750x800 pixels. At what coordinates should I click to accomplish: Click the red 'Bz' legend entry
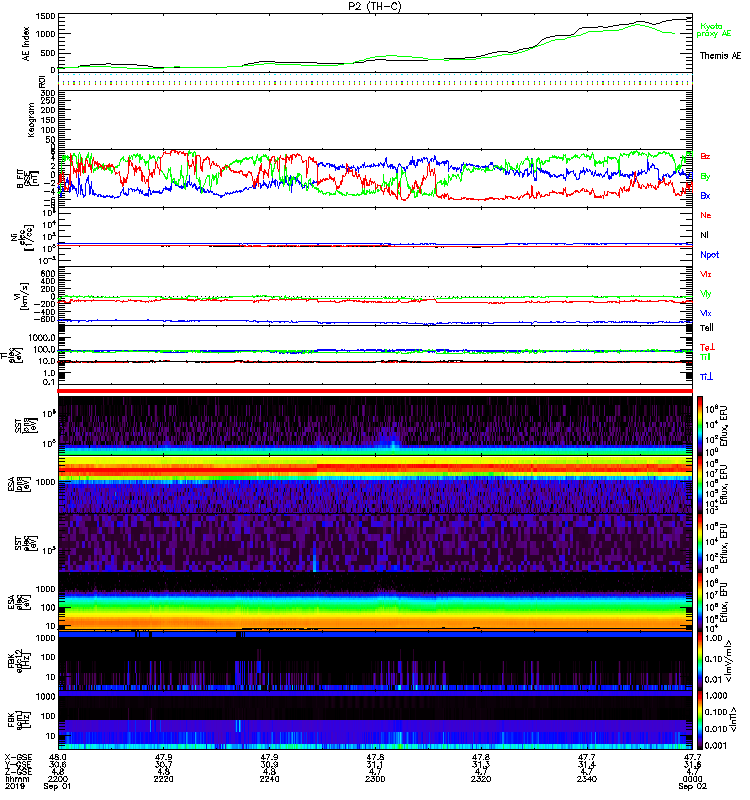click(x=705, y=156)
